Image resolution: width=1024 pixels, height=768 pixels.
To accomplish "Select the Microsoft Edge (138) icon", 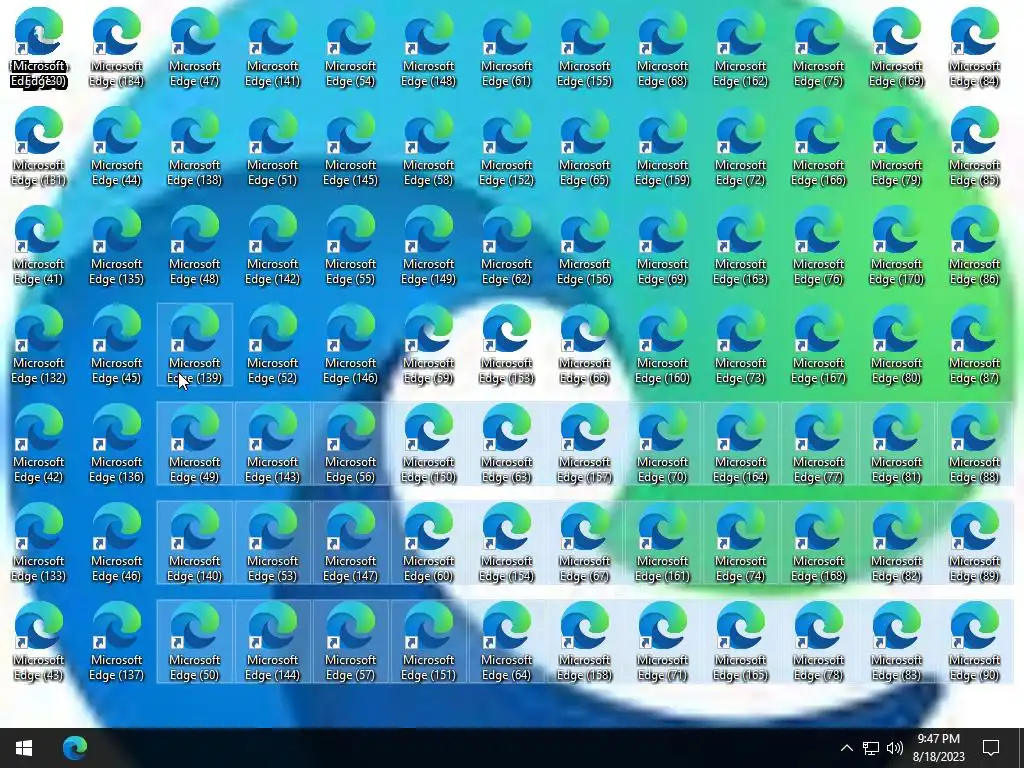I will pyautogui.click(x=195, y=146).
